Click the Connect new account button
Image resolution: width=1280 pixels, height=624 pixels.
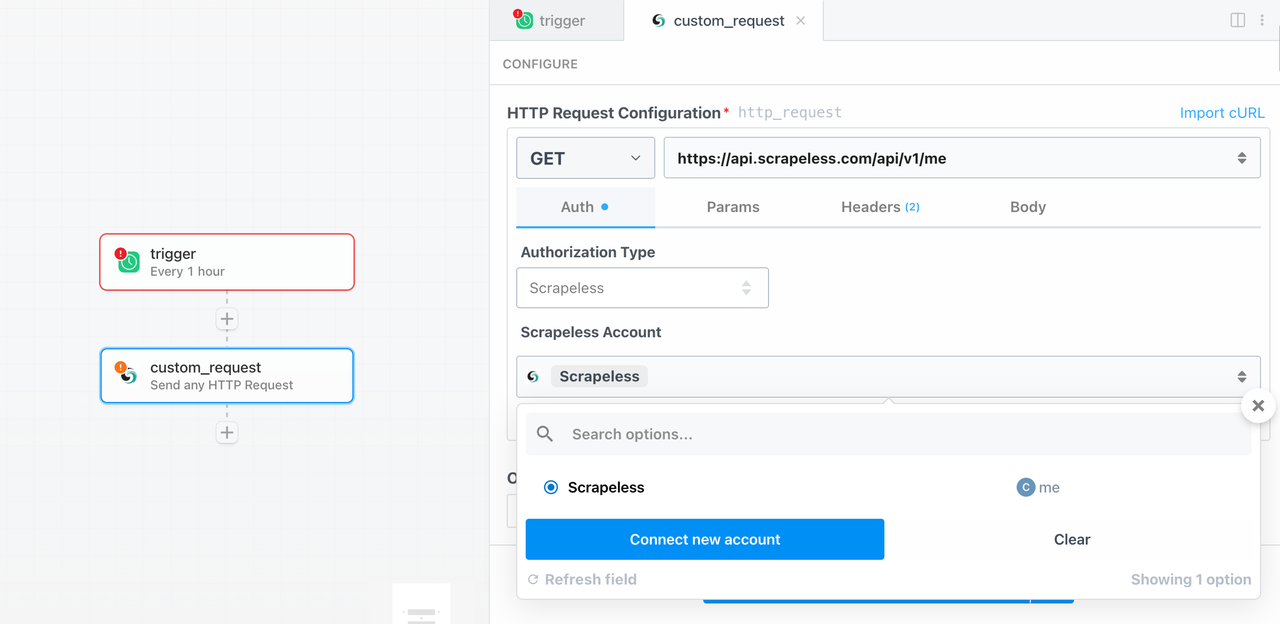(x=705, y=539)
